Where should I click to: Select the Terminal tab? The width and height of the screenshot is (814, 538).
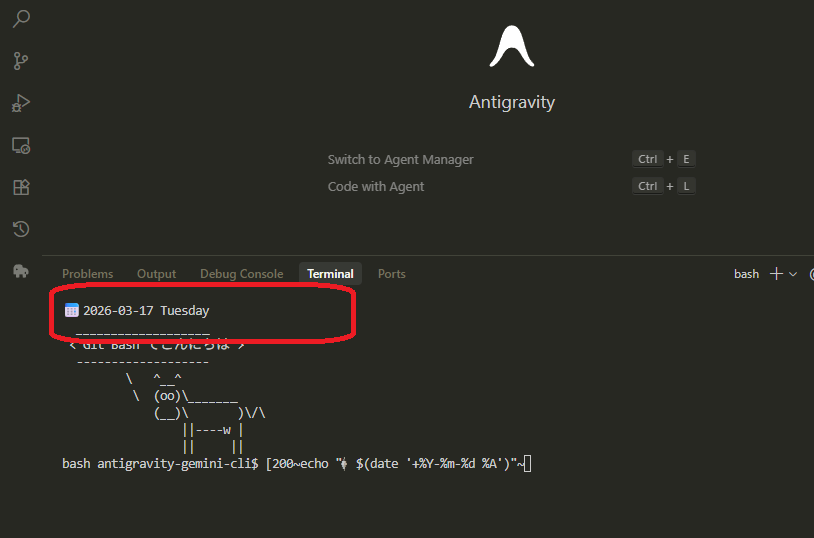(330, 274)
